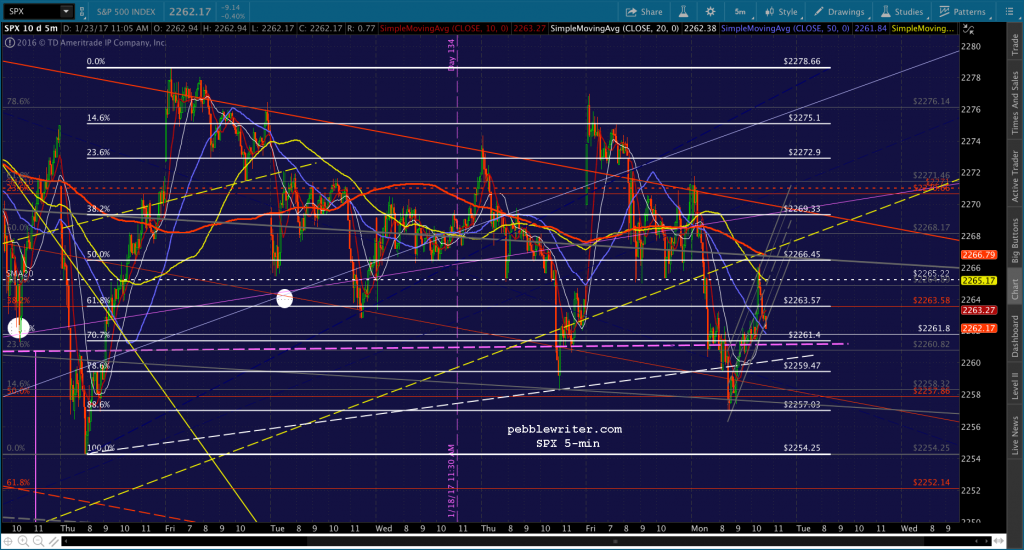Open the Times And Sales sidebar tab
This screenshot has width=1024, height=550.
1015,103
